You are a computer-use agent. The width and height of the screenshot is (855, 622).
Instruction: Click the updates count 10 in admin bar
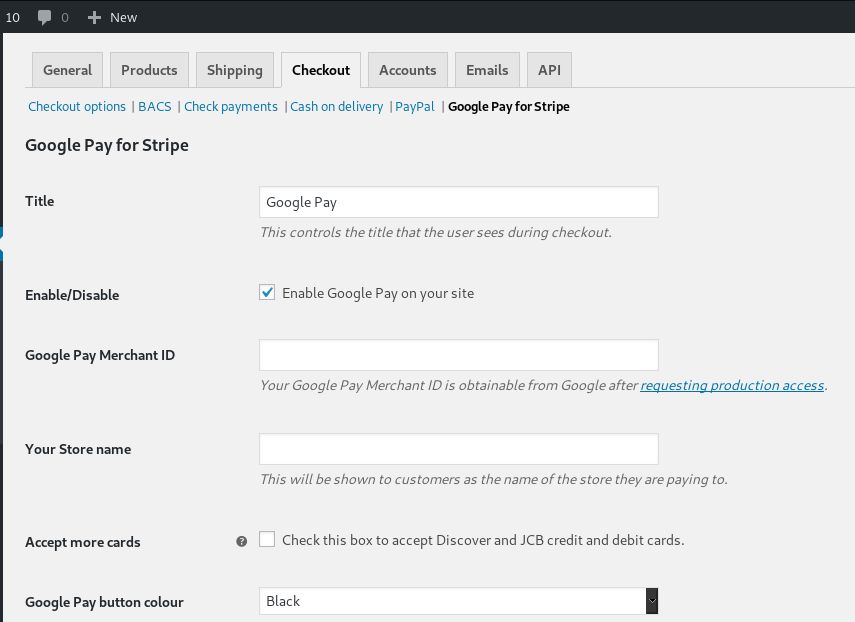click(13, 17)
